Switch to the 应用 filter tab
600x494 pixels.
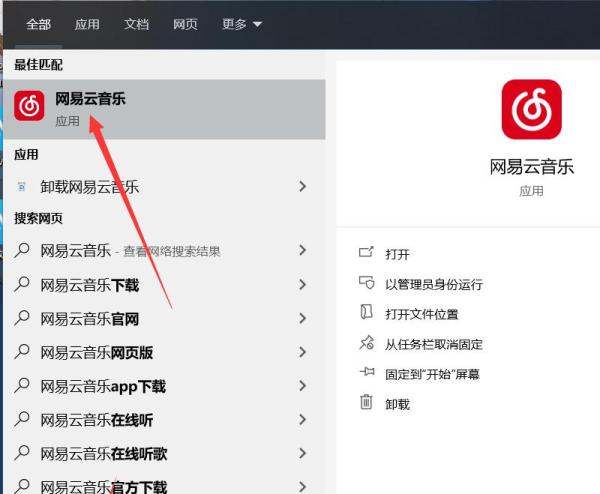pos(87,24)
